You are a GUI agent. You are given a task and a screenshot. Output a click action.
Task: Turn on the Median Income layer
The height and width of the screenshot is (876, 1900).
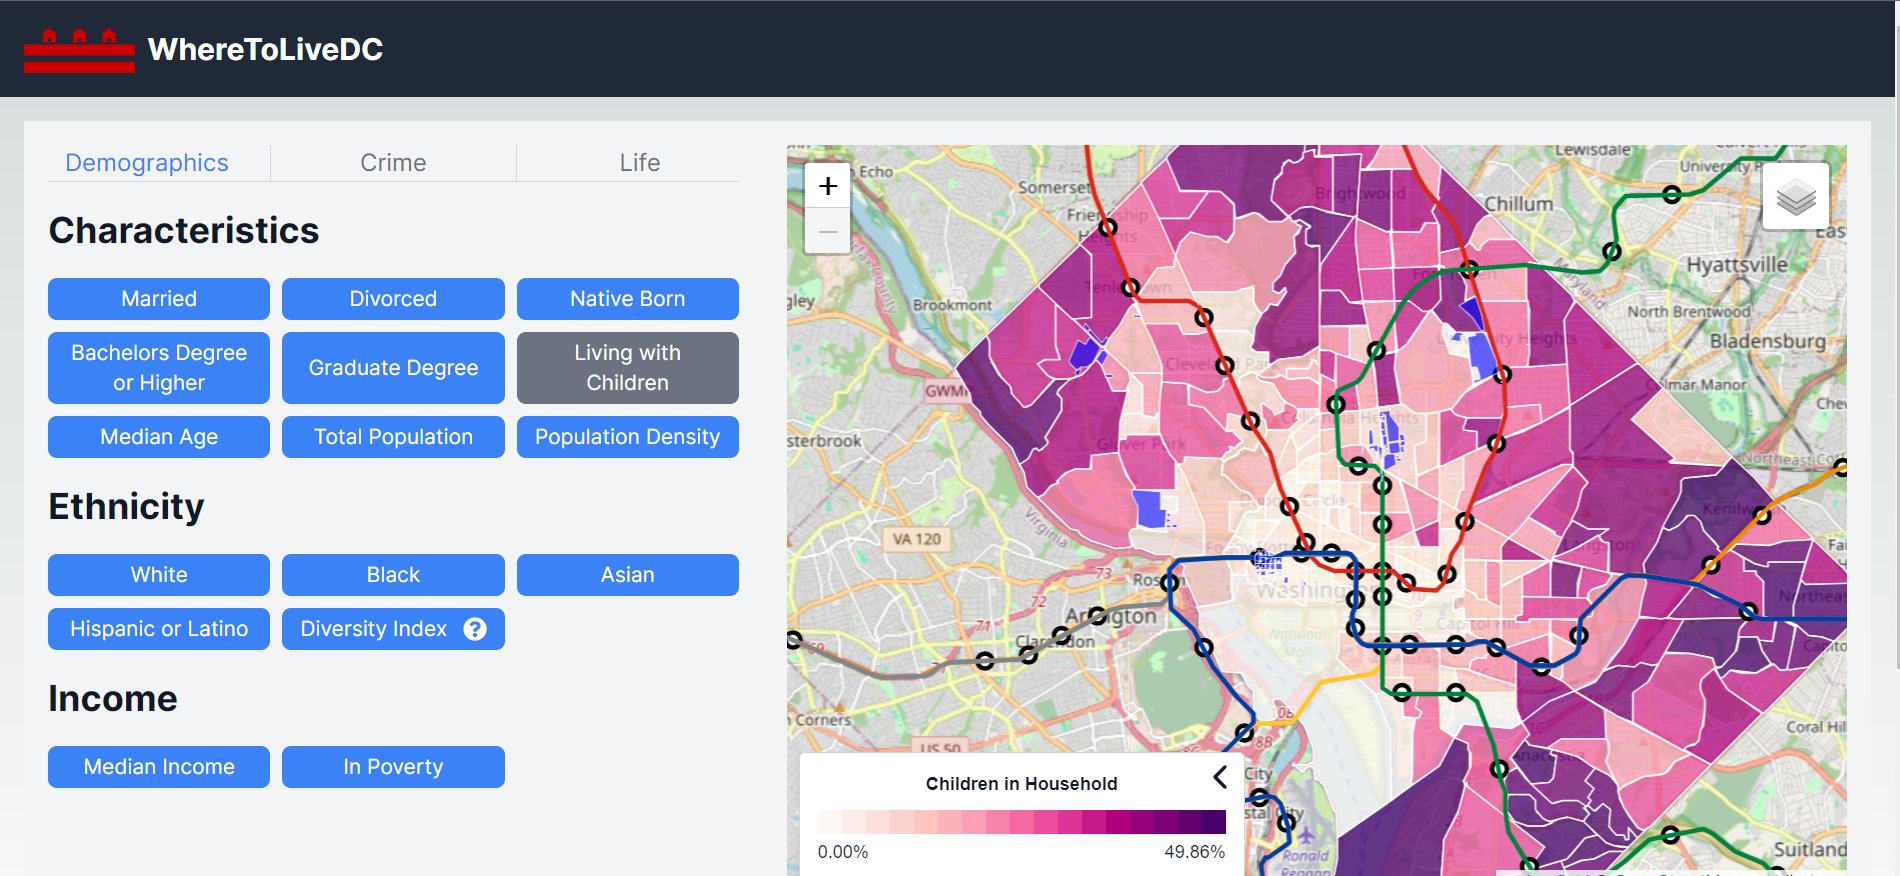159,767
